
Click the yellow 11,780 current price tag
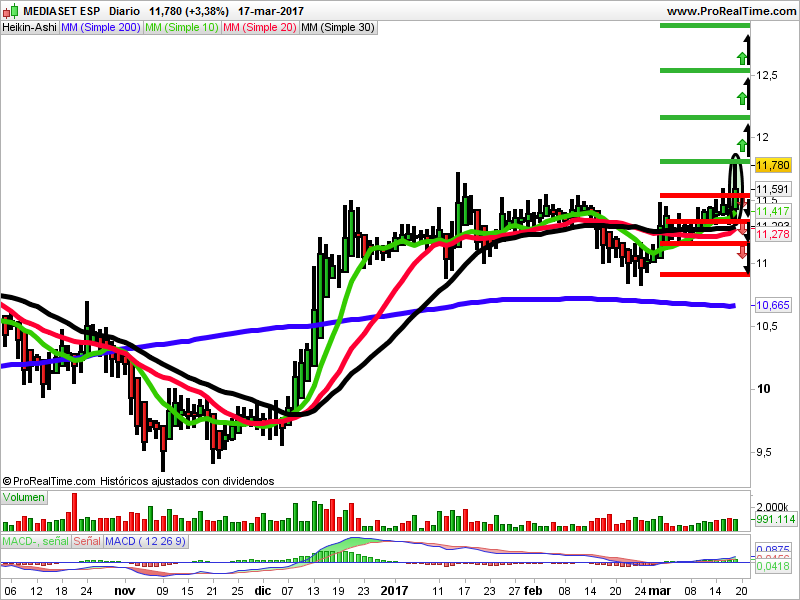[773, 165]
